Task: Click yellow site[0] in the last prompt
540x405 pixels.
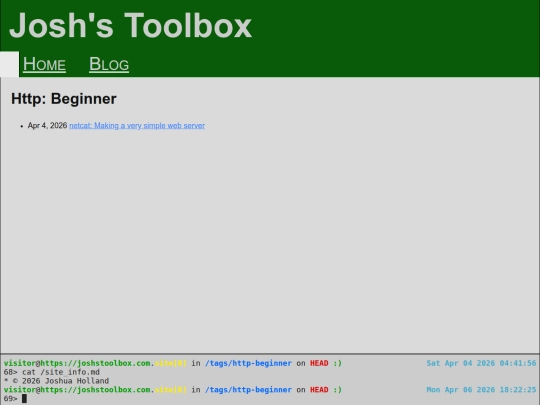Action: click(170, 390)
